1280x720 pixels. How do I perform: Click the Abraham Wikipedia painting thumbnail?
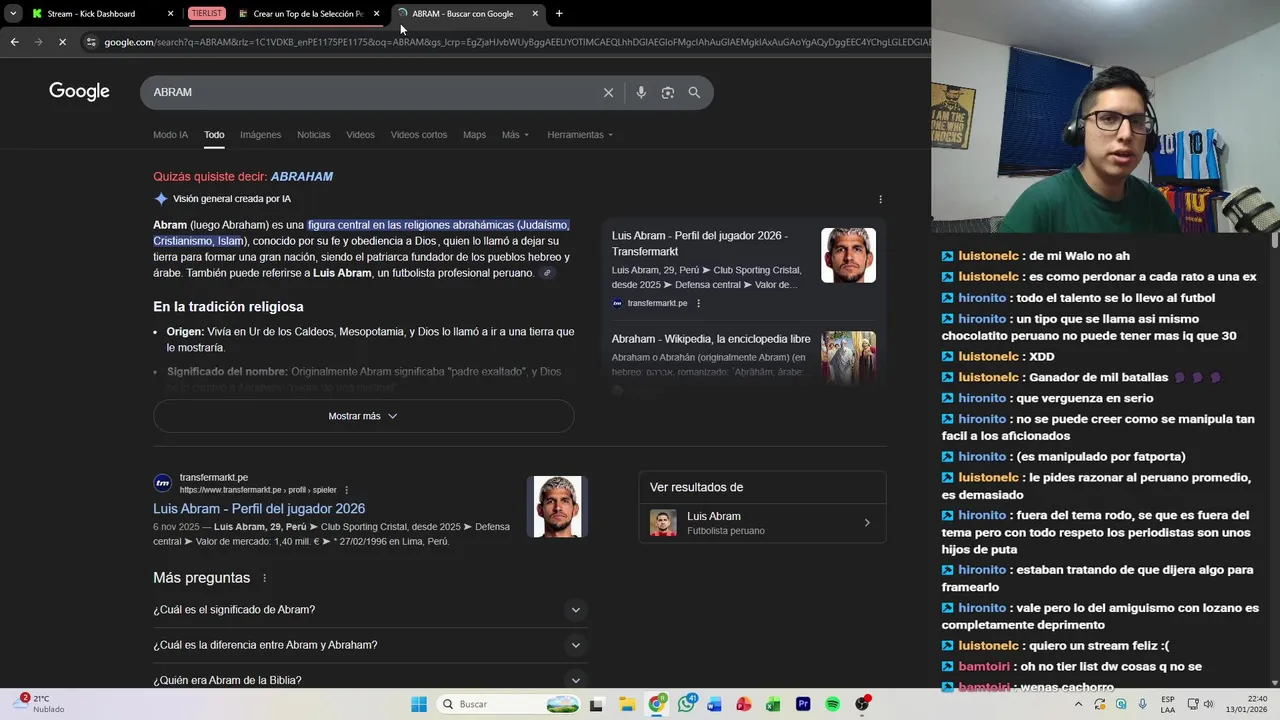coord(848,358)
